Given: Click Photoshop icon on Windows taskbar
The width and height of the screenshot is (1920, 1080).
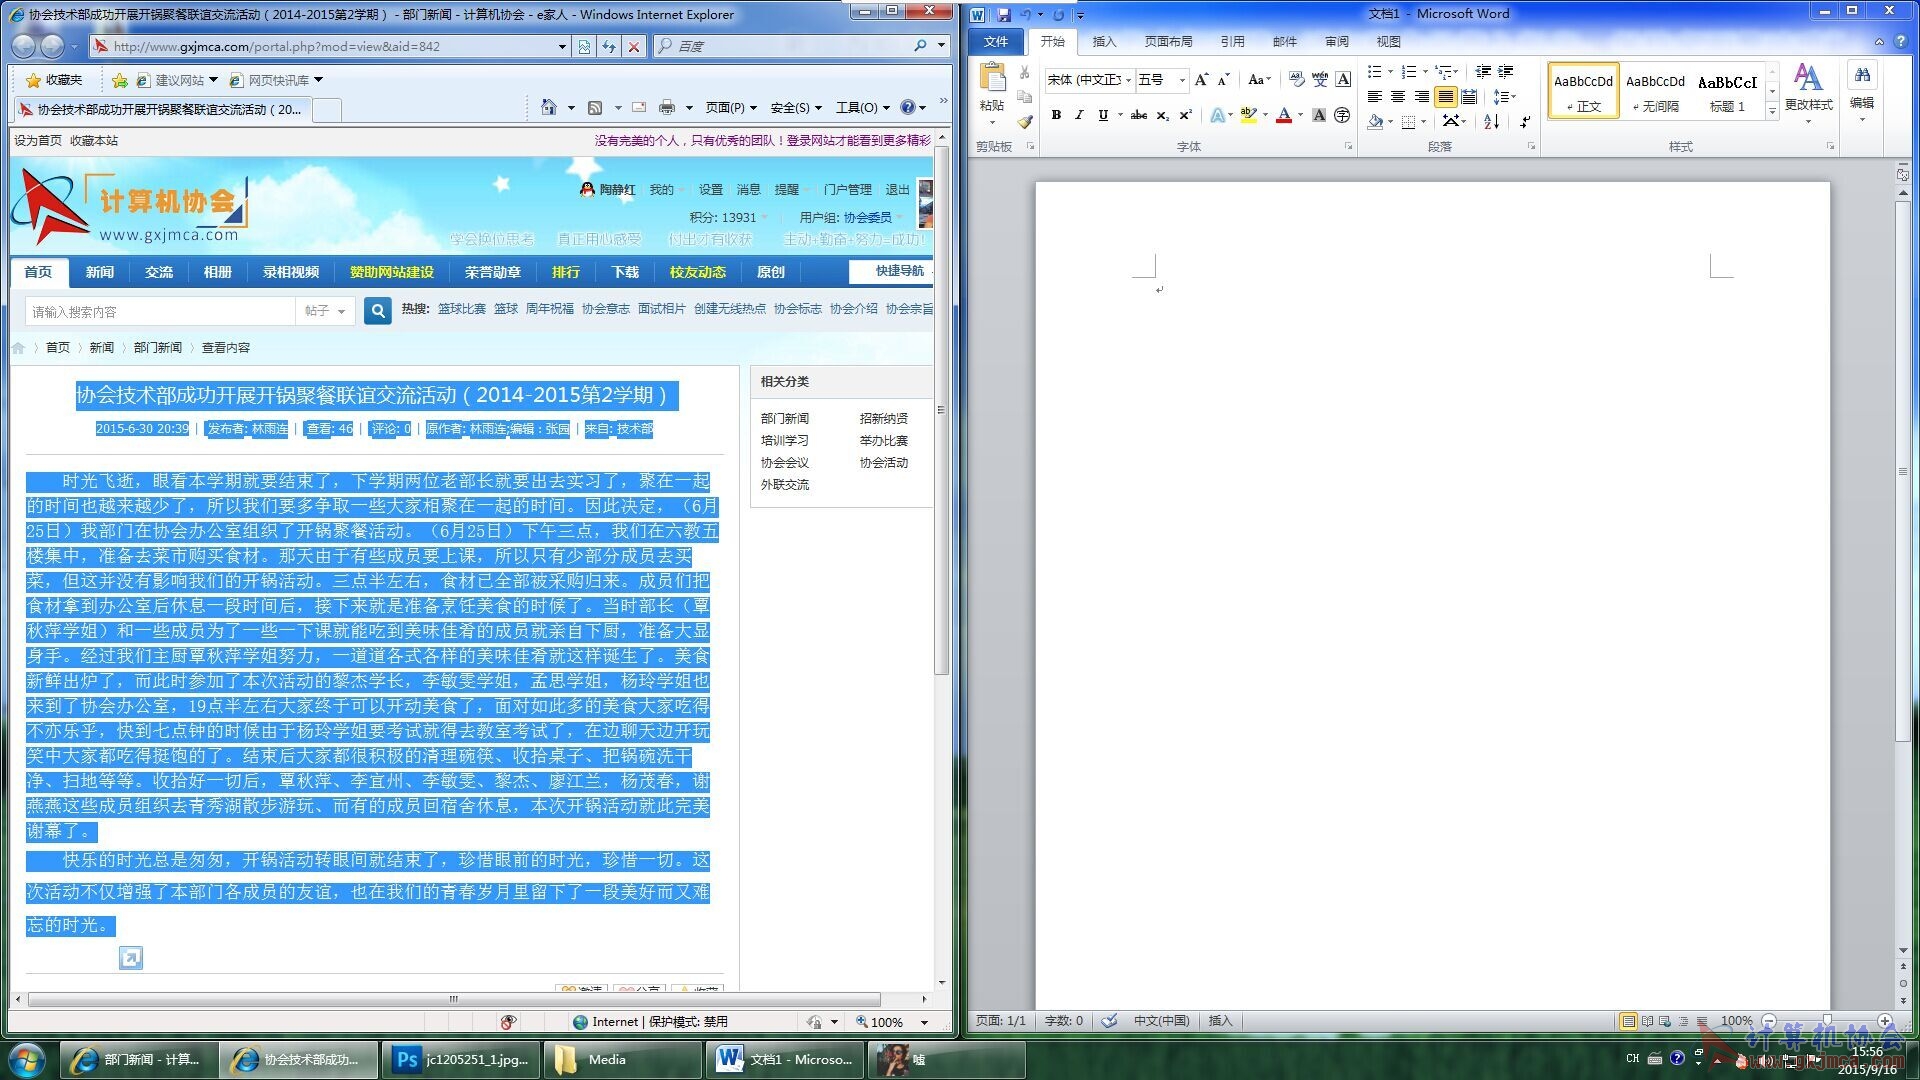Looking at the screenshot, I should click(407, 1059).
